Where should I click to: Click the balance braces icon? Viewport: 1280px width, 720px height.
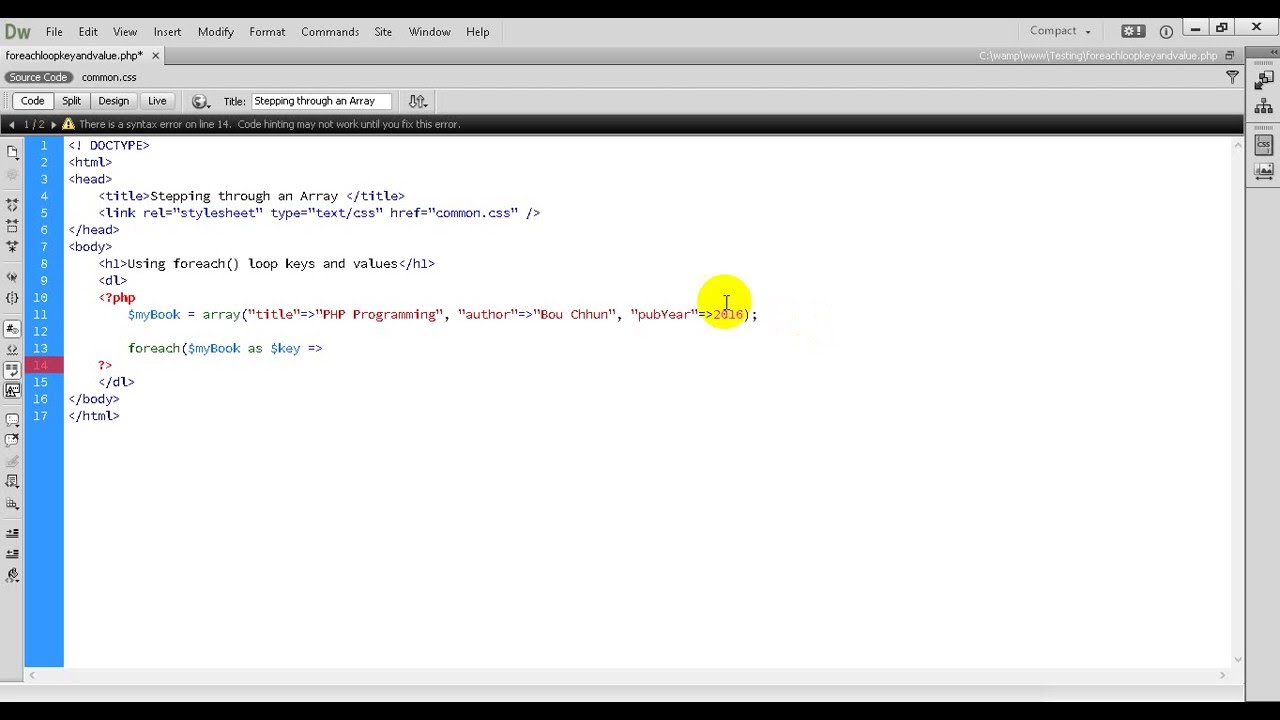[x=12, y=298]
